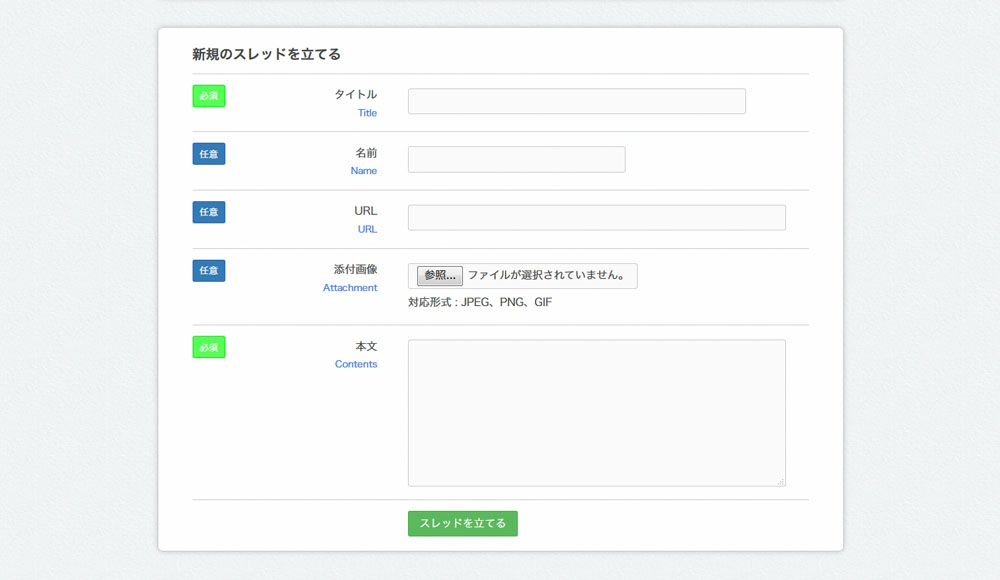The height and width of the screenshot is (580, 1000).
Task: Submit with スレッドを立てる button
Action: coord(462,523)
